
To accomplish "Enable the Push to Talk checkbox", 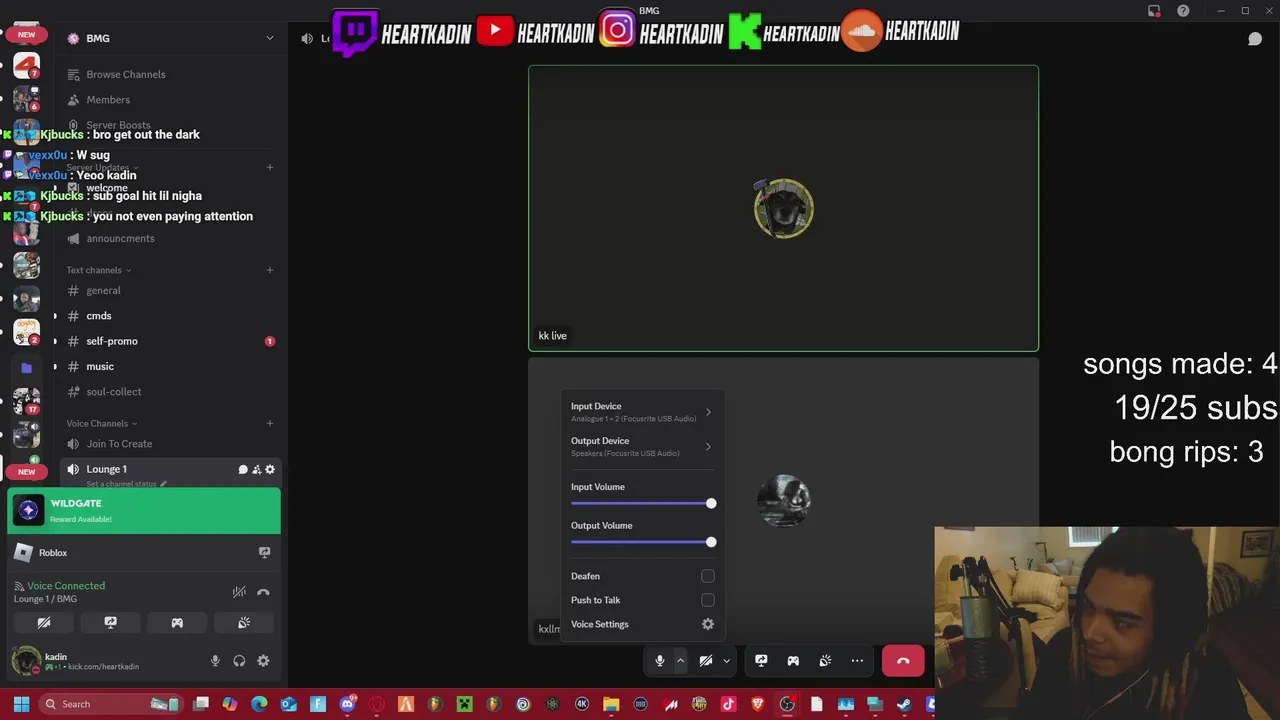I will (708, 600).
